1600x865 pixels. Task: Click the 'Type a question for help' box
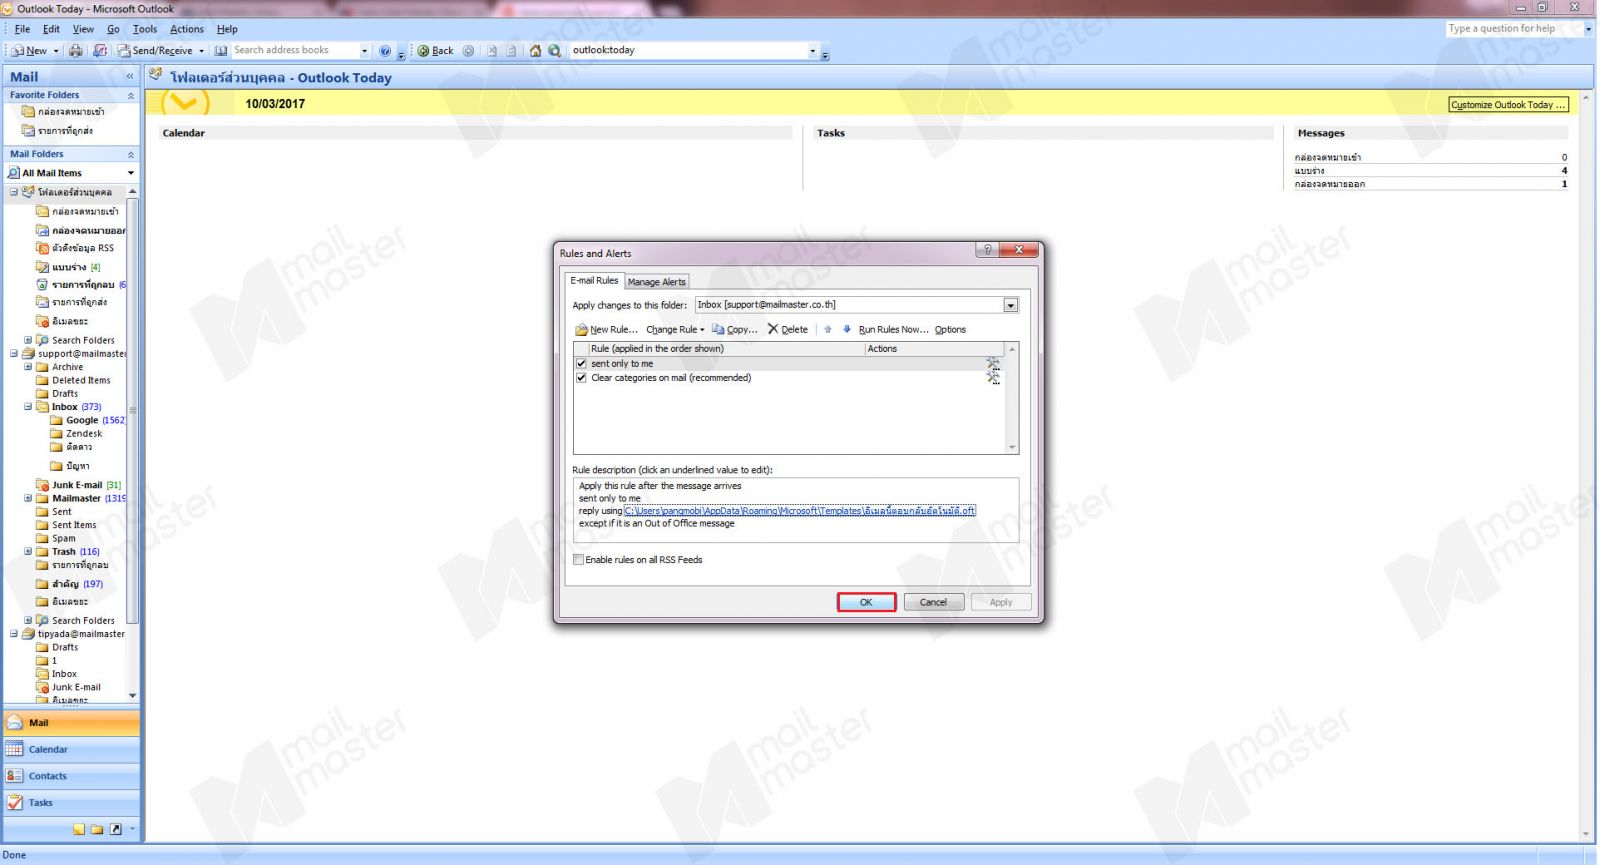coord(1513,29)
